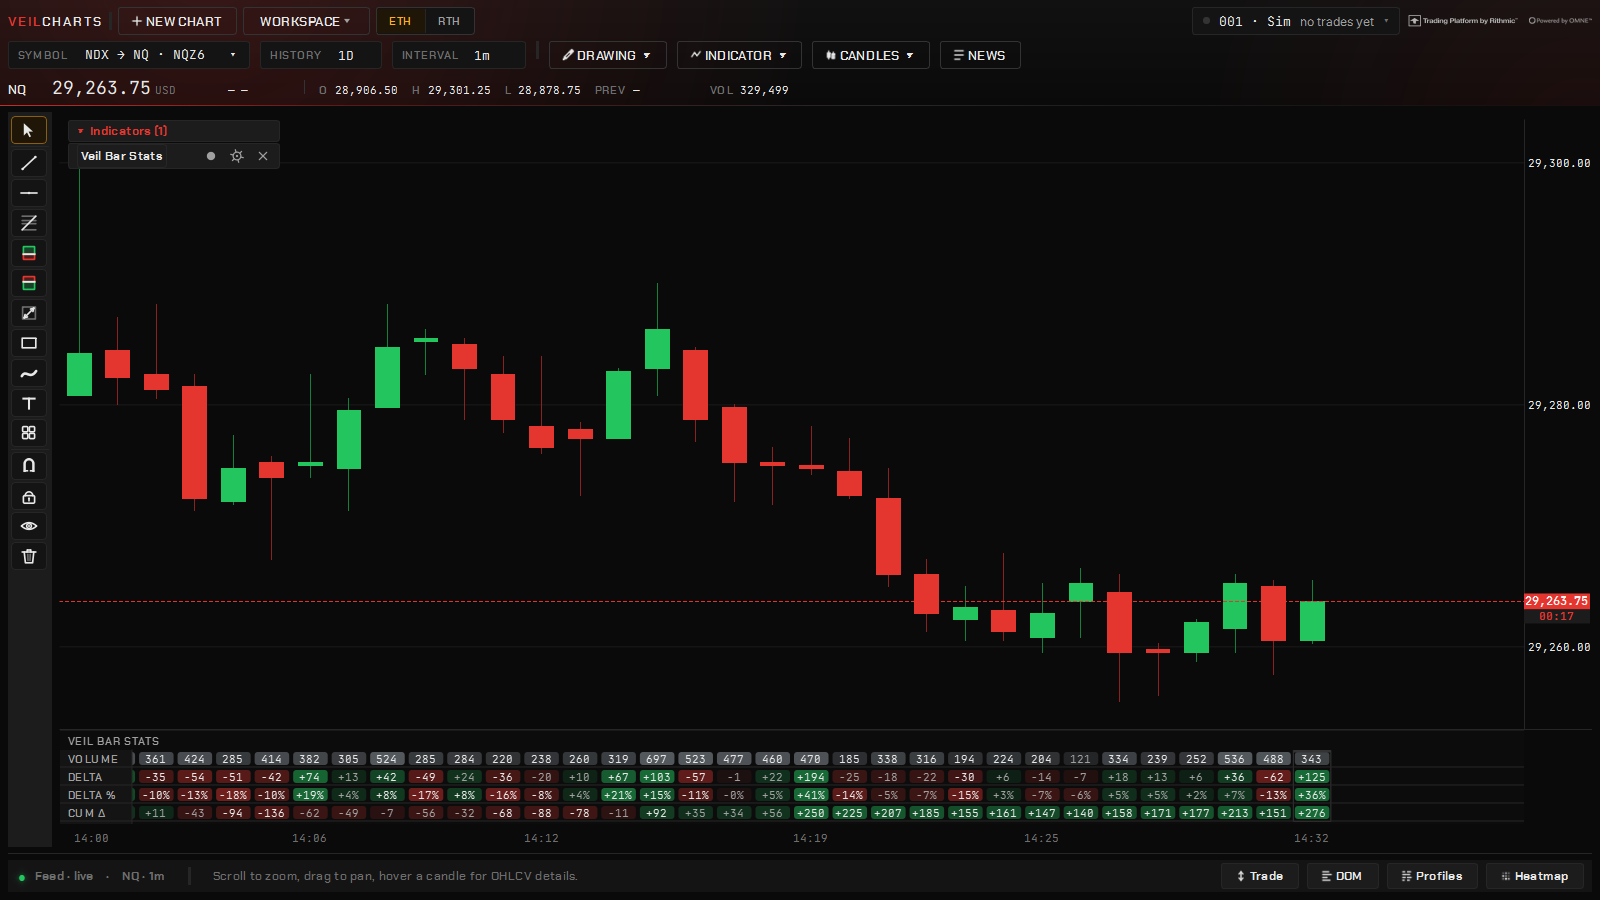1600x900 pixels.
Task: Select the cursor pointer tool
Action: click(x=28, y=131)
